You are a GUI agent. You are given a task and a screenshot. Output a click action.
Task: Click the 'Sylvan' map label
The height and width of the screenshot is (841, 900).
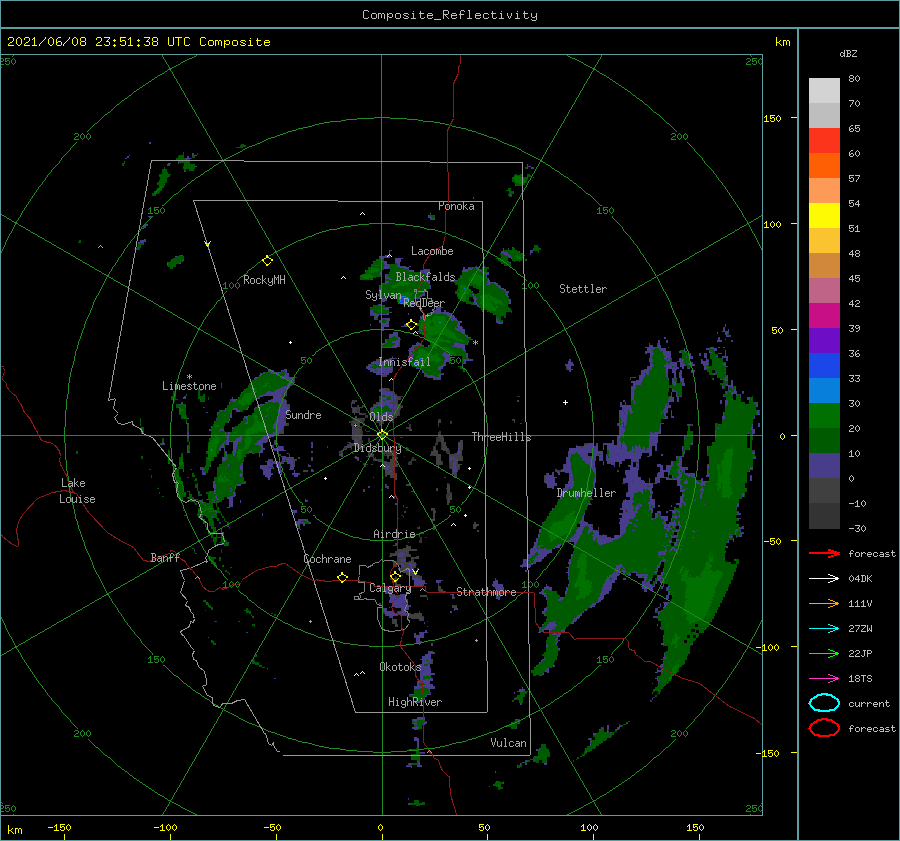coord(383,295)
